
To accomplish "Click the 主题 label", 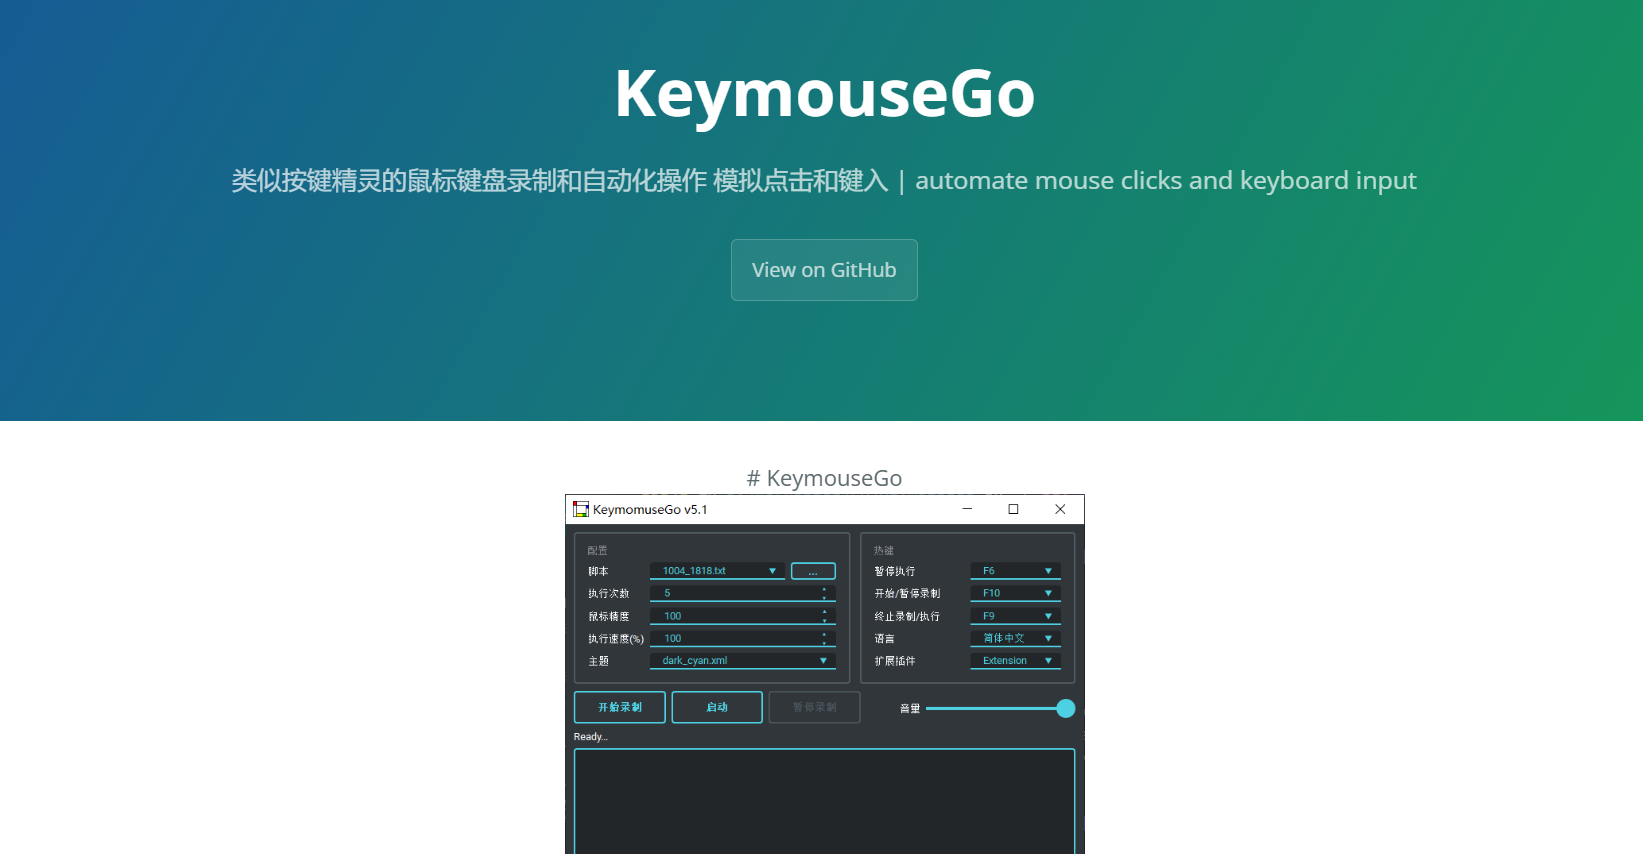I will coord(598,661).
